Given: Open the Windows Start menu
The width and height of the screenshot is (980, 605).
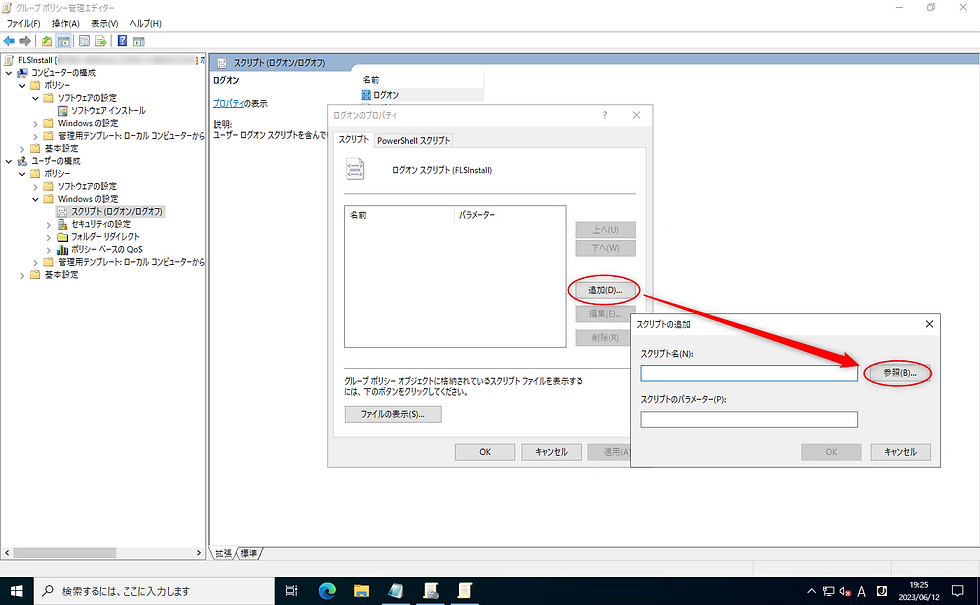Looking at the screenshot, I should tap(17, 591).
